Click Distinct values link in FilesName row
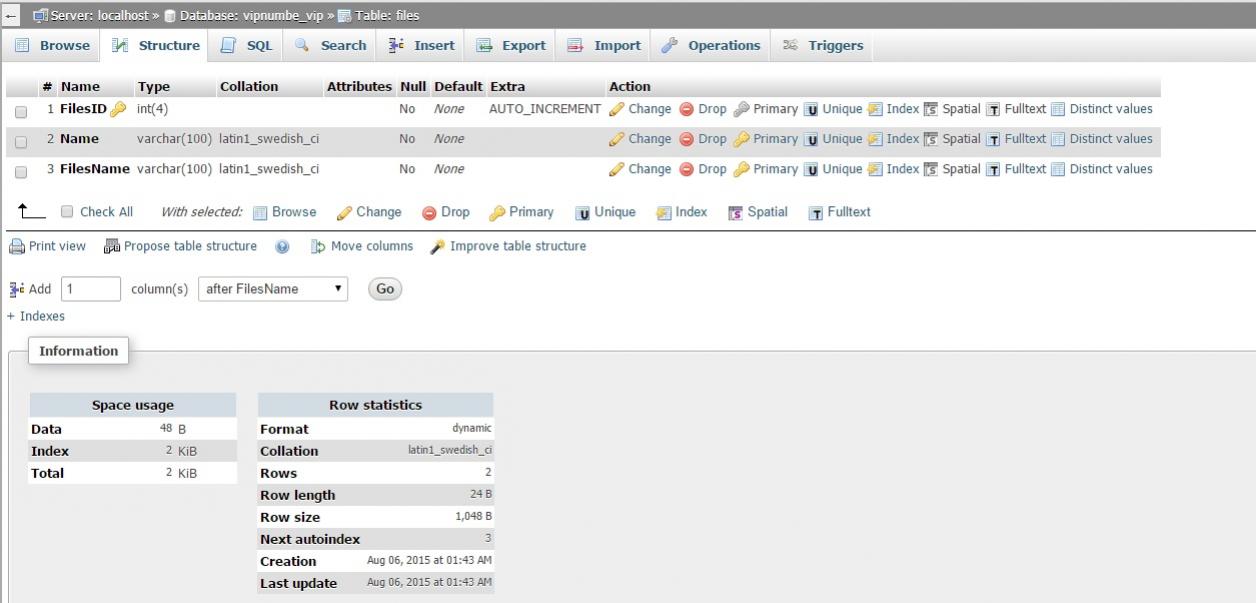Image resolution: width=1256 pixels, height=603 pixels. [1111, 169]
